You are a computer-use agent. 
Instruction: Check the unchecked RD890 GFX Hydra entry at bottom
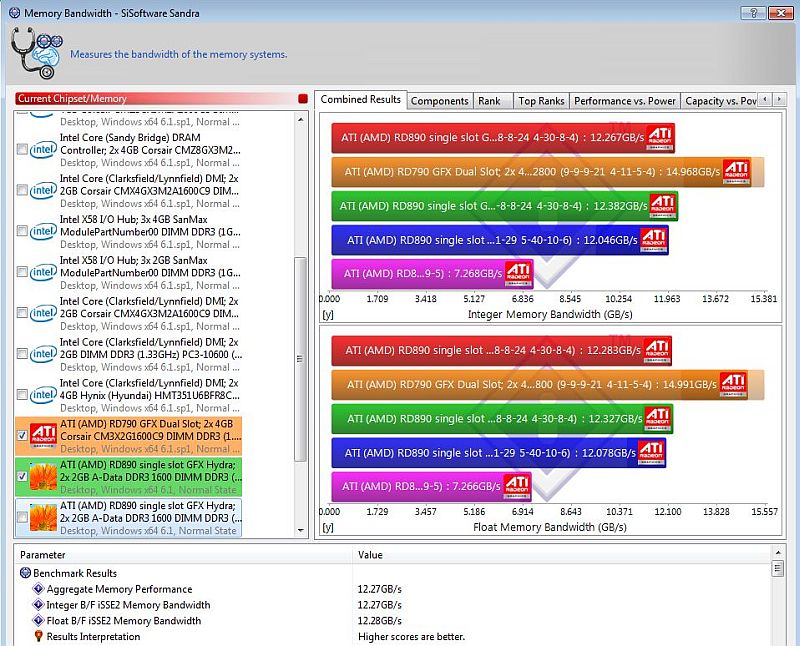[x=22, y=517]
